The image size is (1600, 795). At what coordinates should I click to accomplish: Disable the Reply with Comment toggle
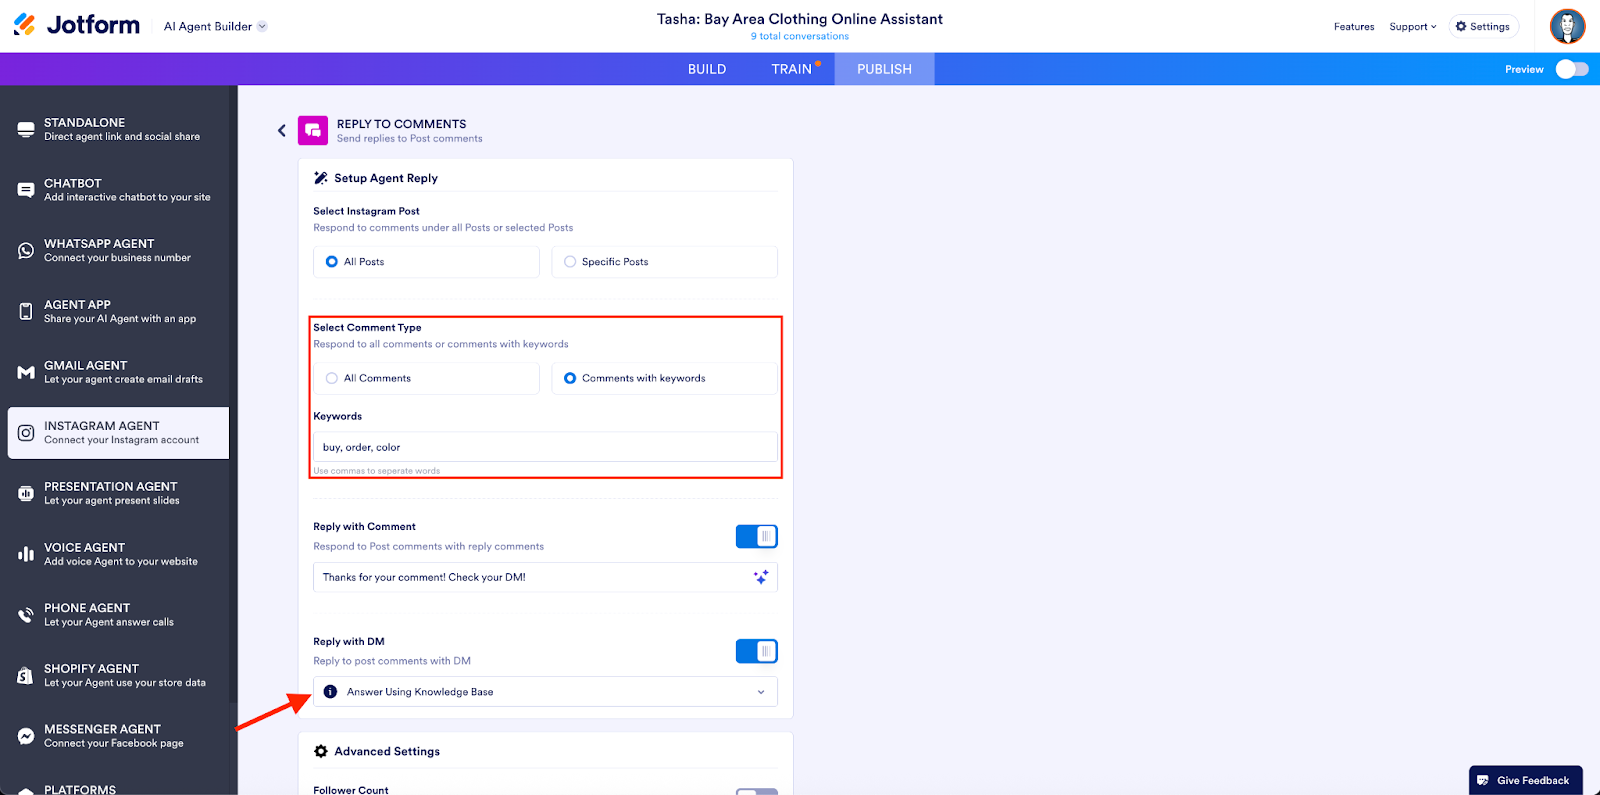pyautogui.click(x=756, y=537)
